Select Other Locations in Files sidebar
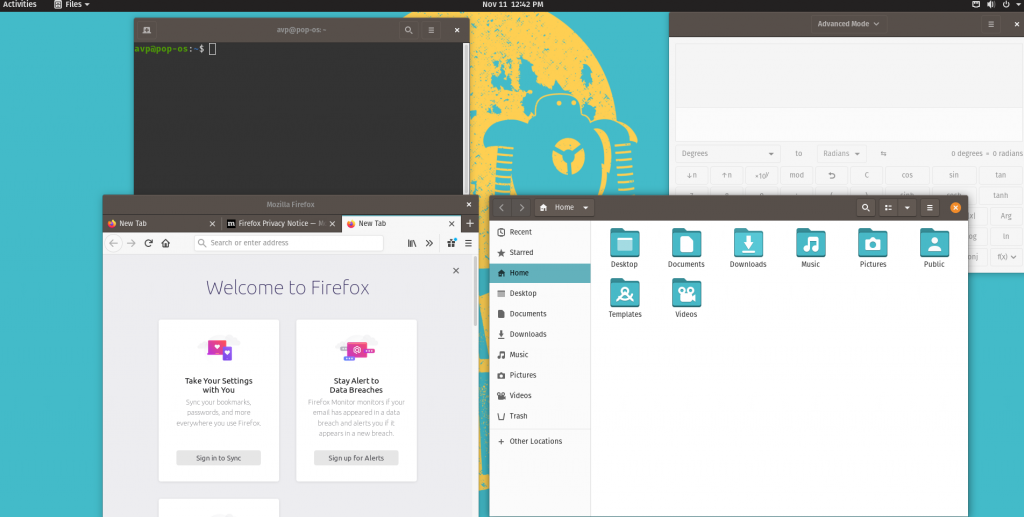1024x517 pixels. pos(540,441)
